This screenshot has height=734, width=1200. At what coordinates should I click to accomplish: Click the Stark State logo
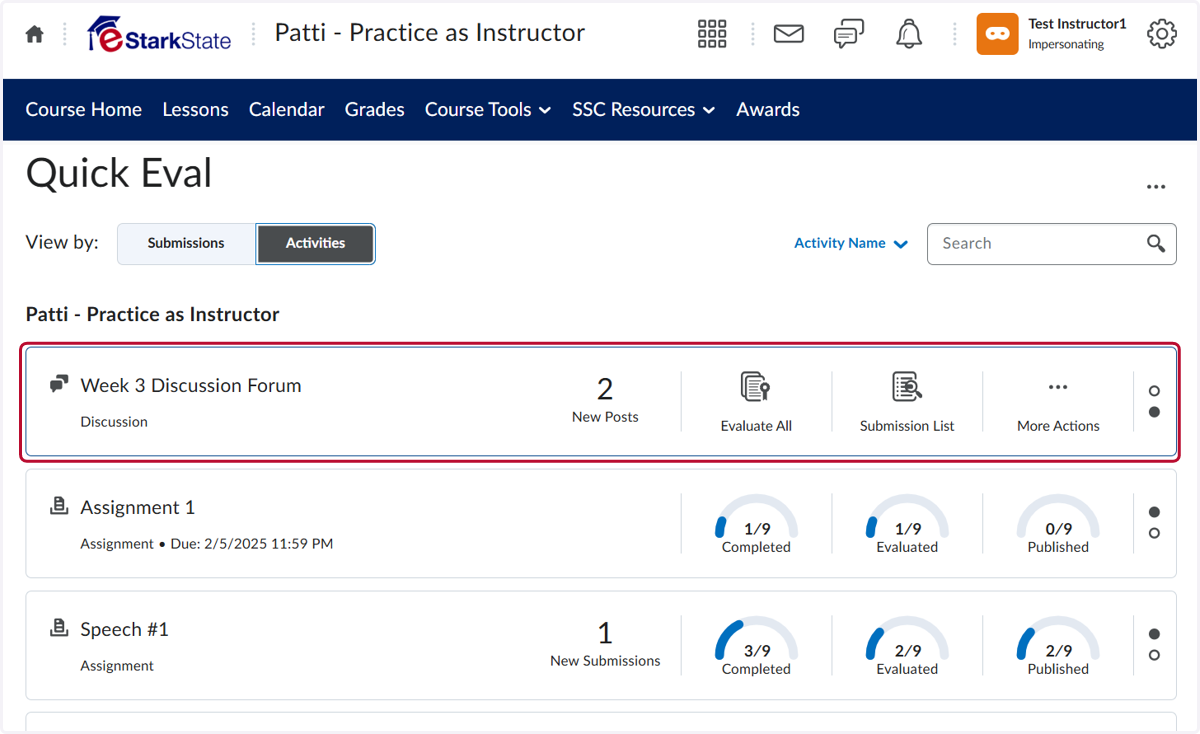[159, 34]
